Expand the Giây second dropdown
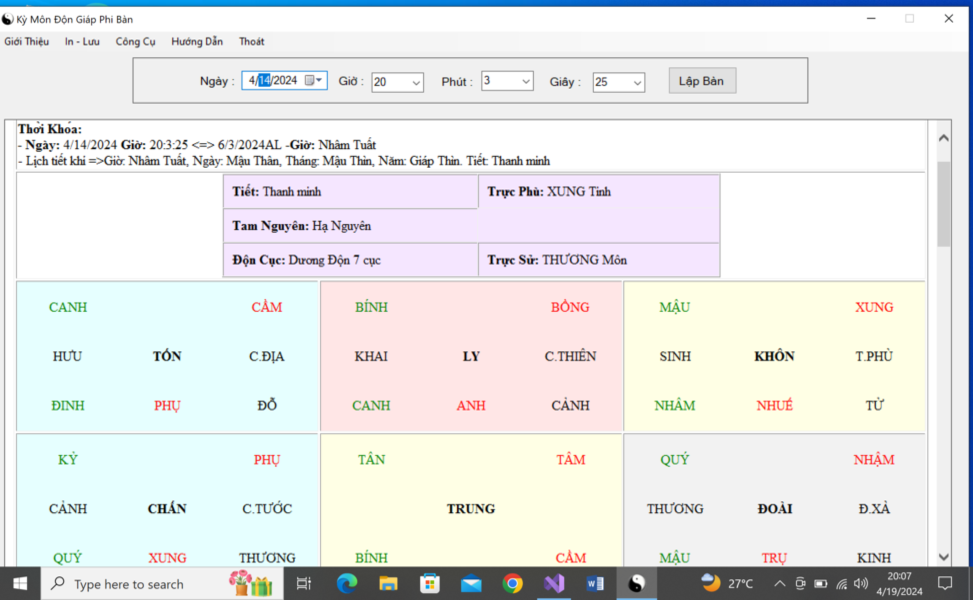This screenshot has width=973, height=600. [x=637, y=83]
